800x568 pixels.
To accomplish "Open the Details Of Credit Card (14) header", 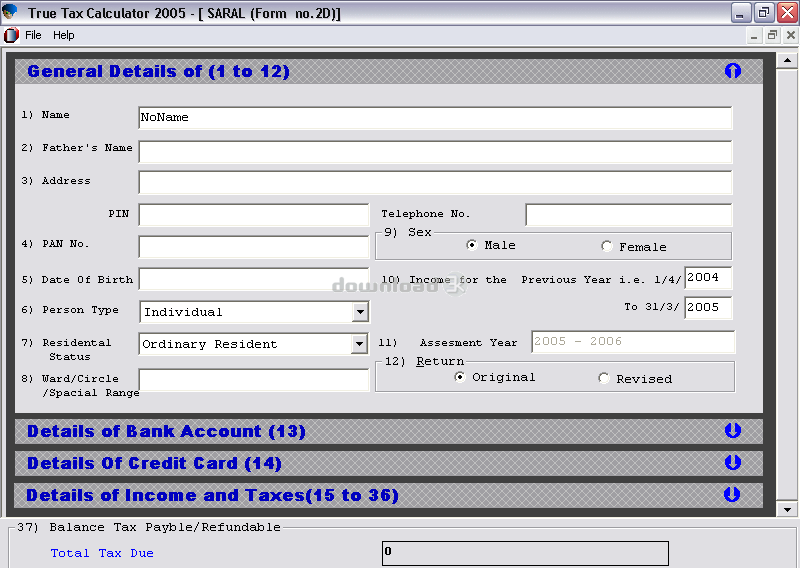I will [389, 463].
